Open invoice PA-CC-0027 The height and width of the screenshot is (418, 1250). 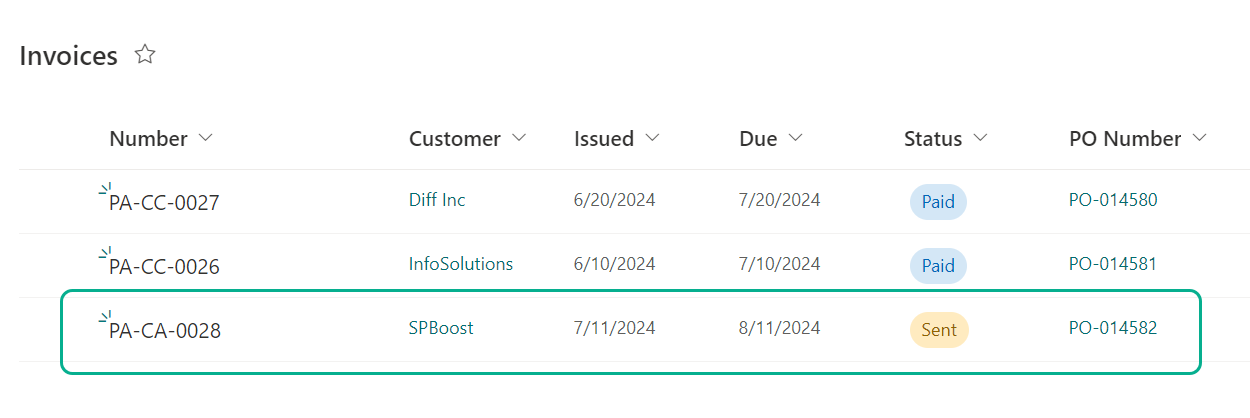[x=164, y=203]
